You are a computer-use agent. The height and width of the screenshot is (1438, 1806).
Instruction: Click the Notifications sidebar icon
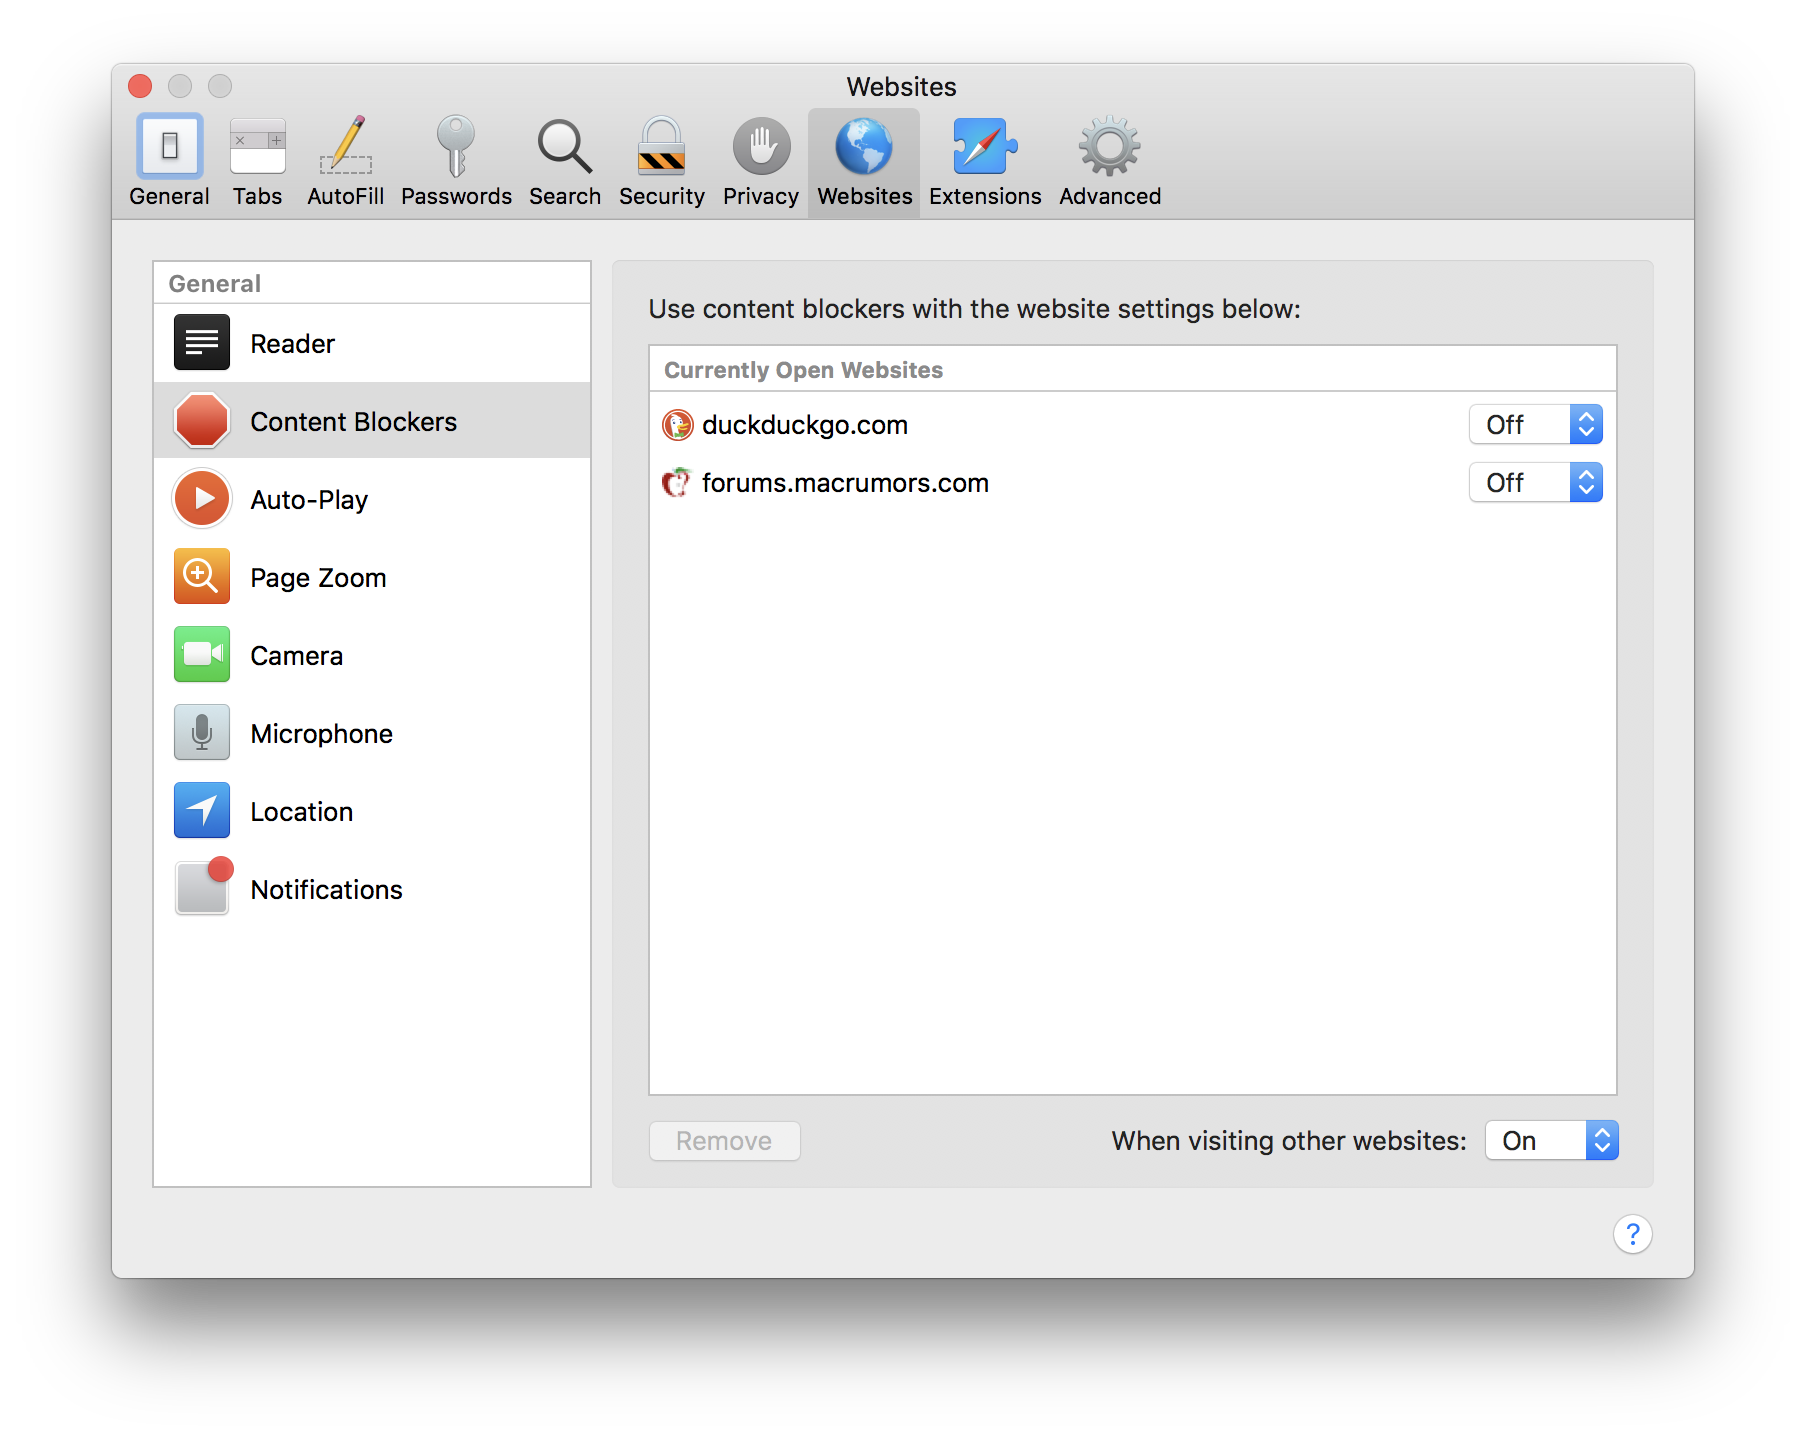(x=203, y=887)
